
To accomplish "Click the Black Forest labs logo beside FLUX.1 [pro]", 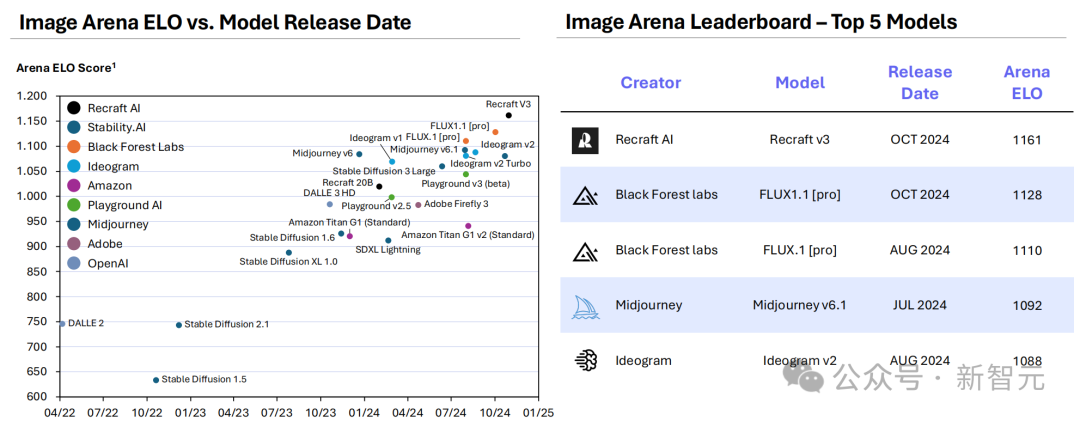I will pos(585,250).
